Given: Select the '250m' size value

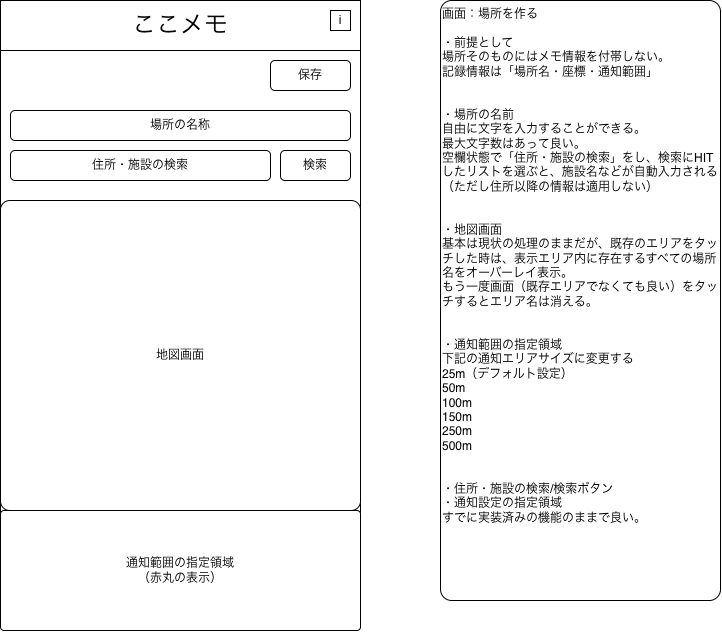Looking at the screenshot, I should point(457,431).
